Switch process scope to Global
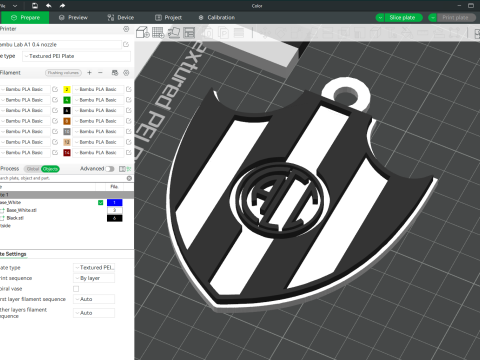The height and width of the screenshot is (360, 480). coord(33,169)
